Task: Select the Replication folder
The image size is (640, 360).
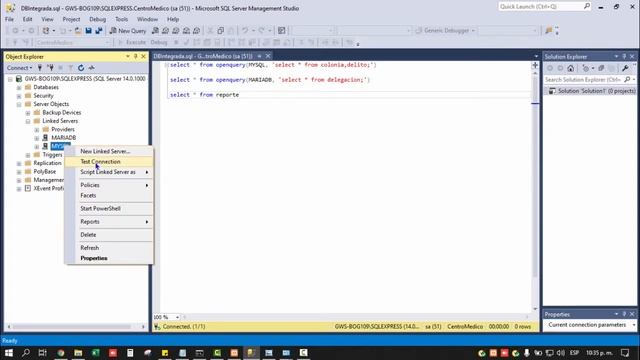Action: pos(47,163)
